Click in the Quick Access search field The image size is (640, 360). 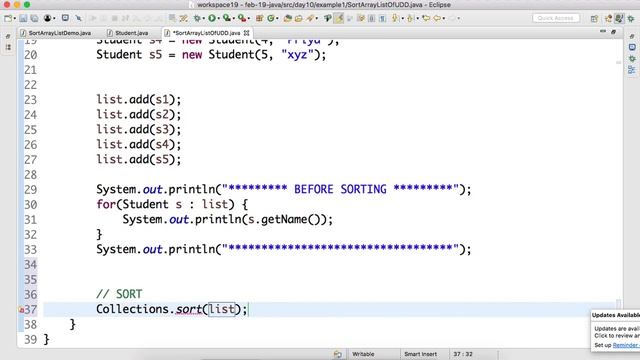tap(556, 18)
